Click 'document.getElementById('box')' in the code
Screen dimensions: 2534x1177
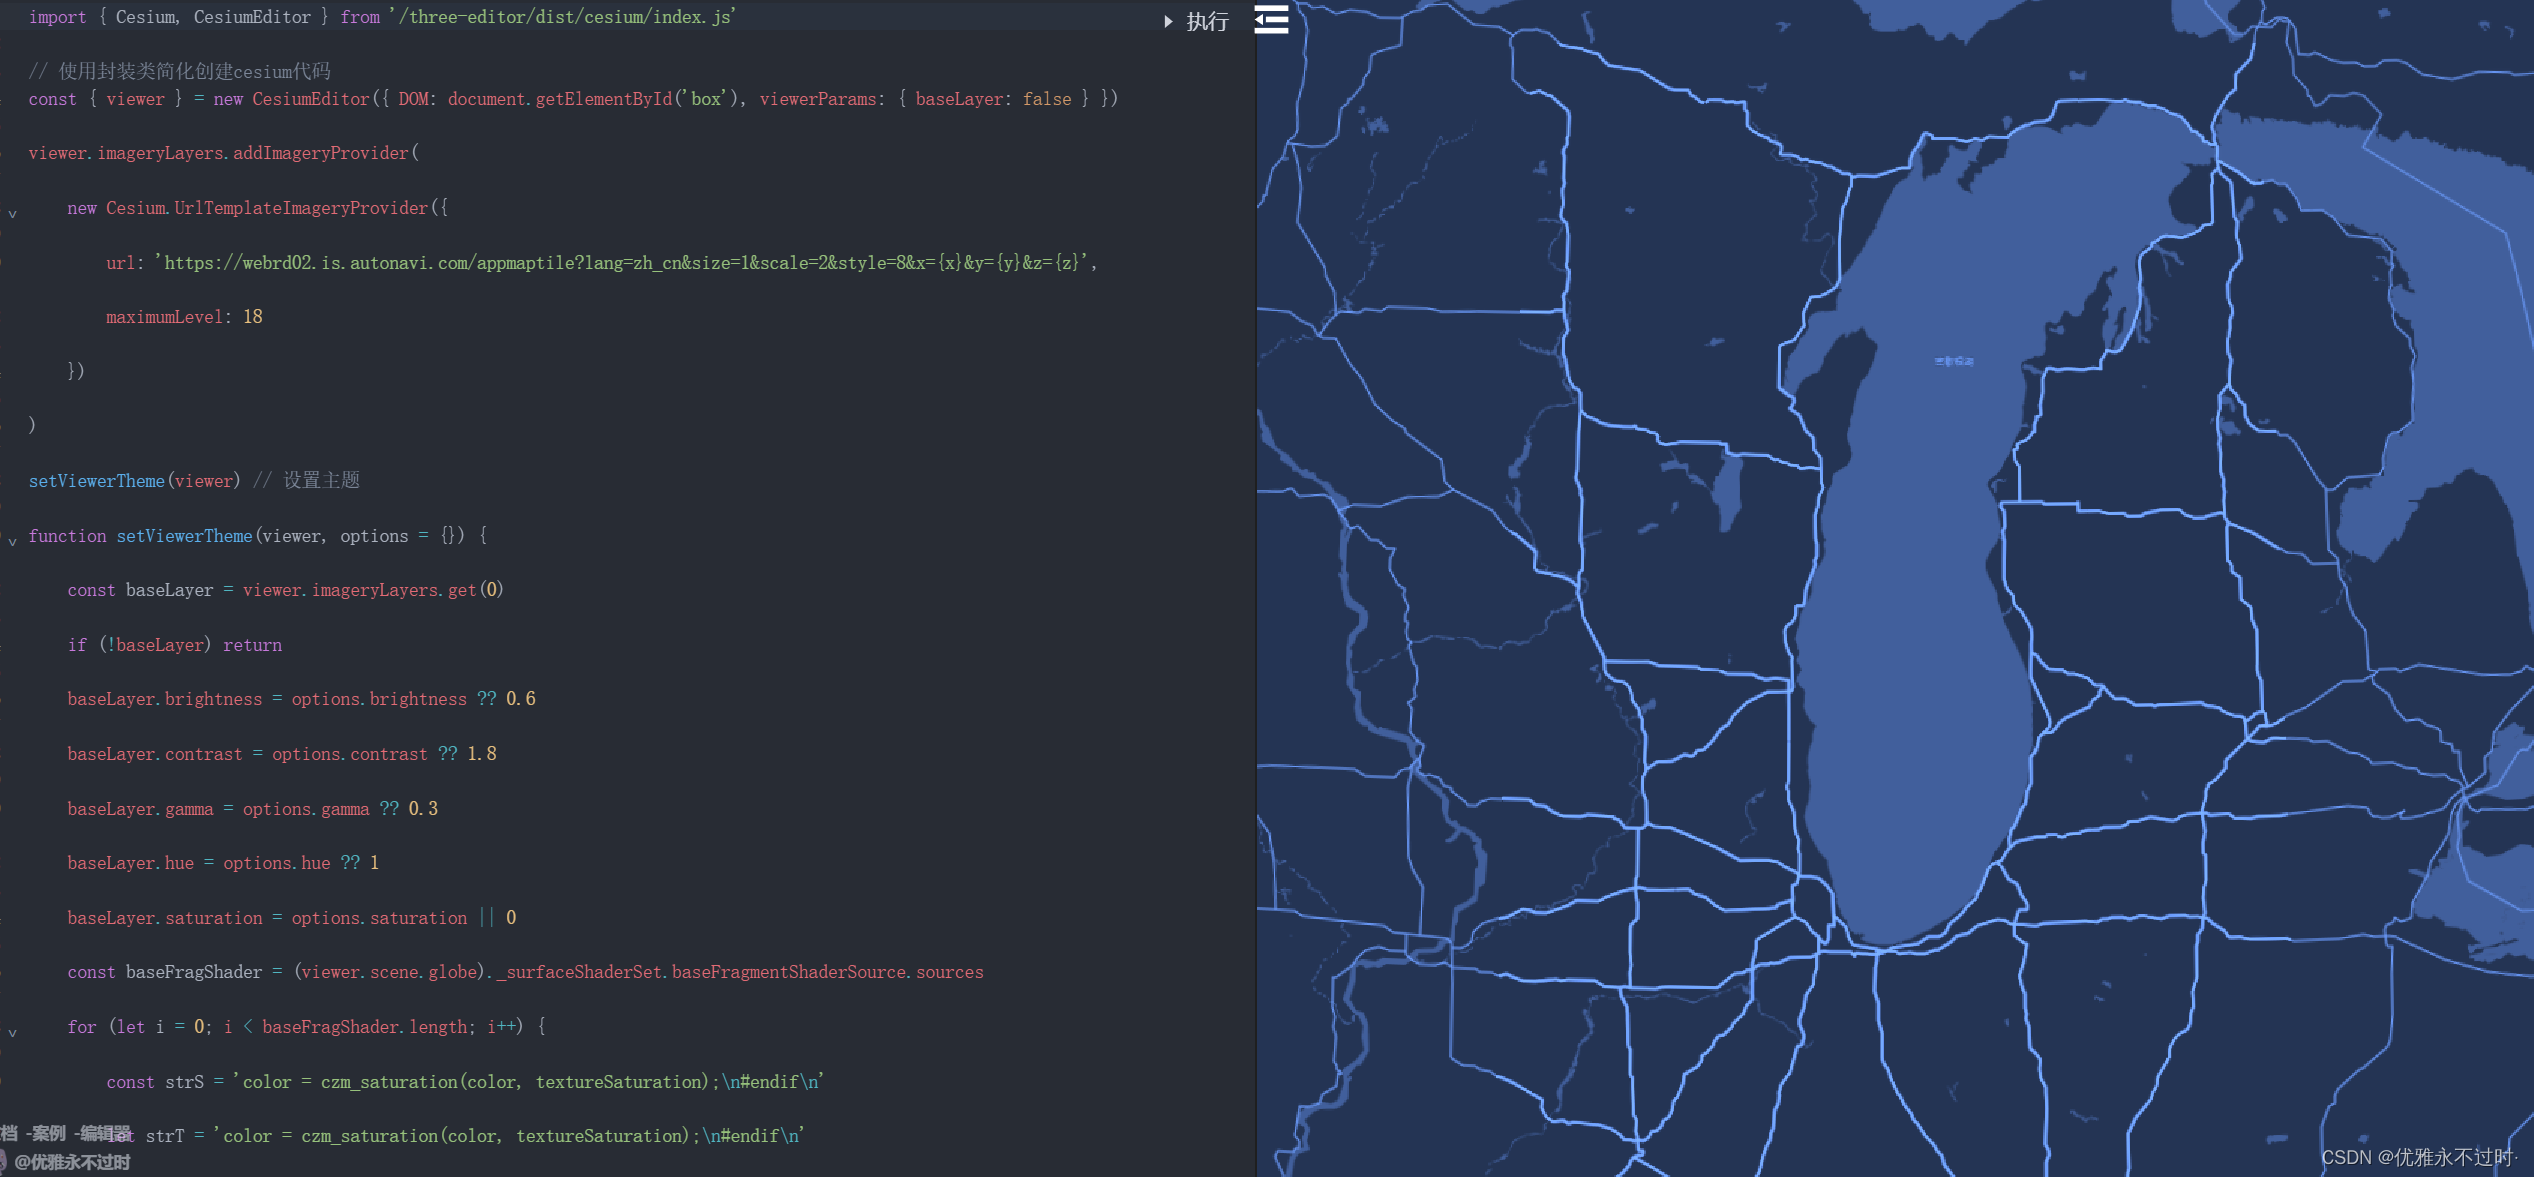point(592,99)
